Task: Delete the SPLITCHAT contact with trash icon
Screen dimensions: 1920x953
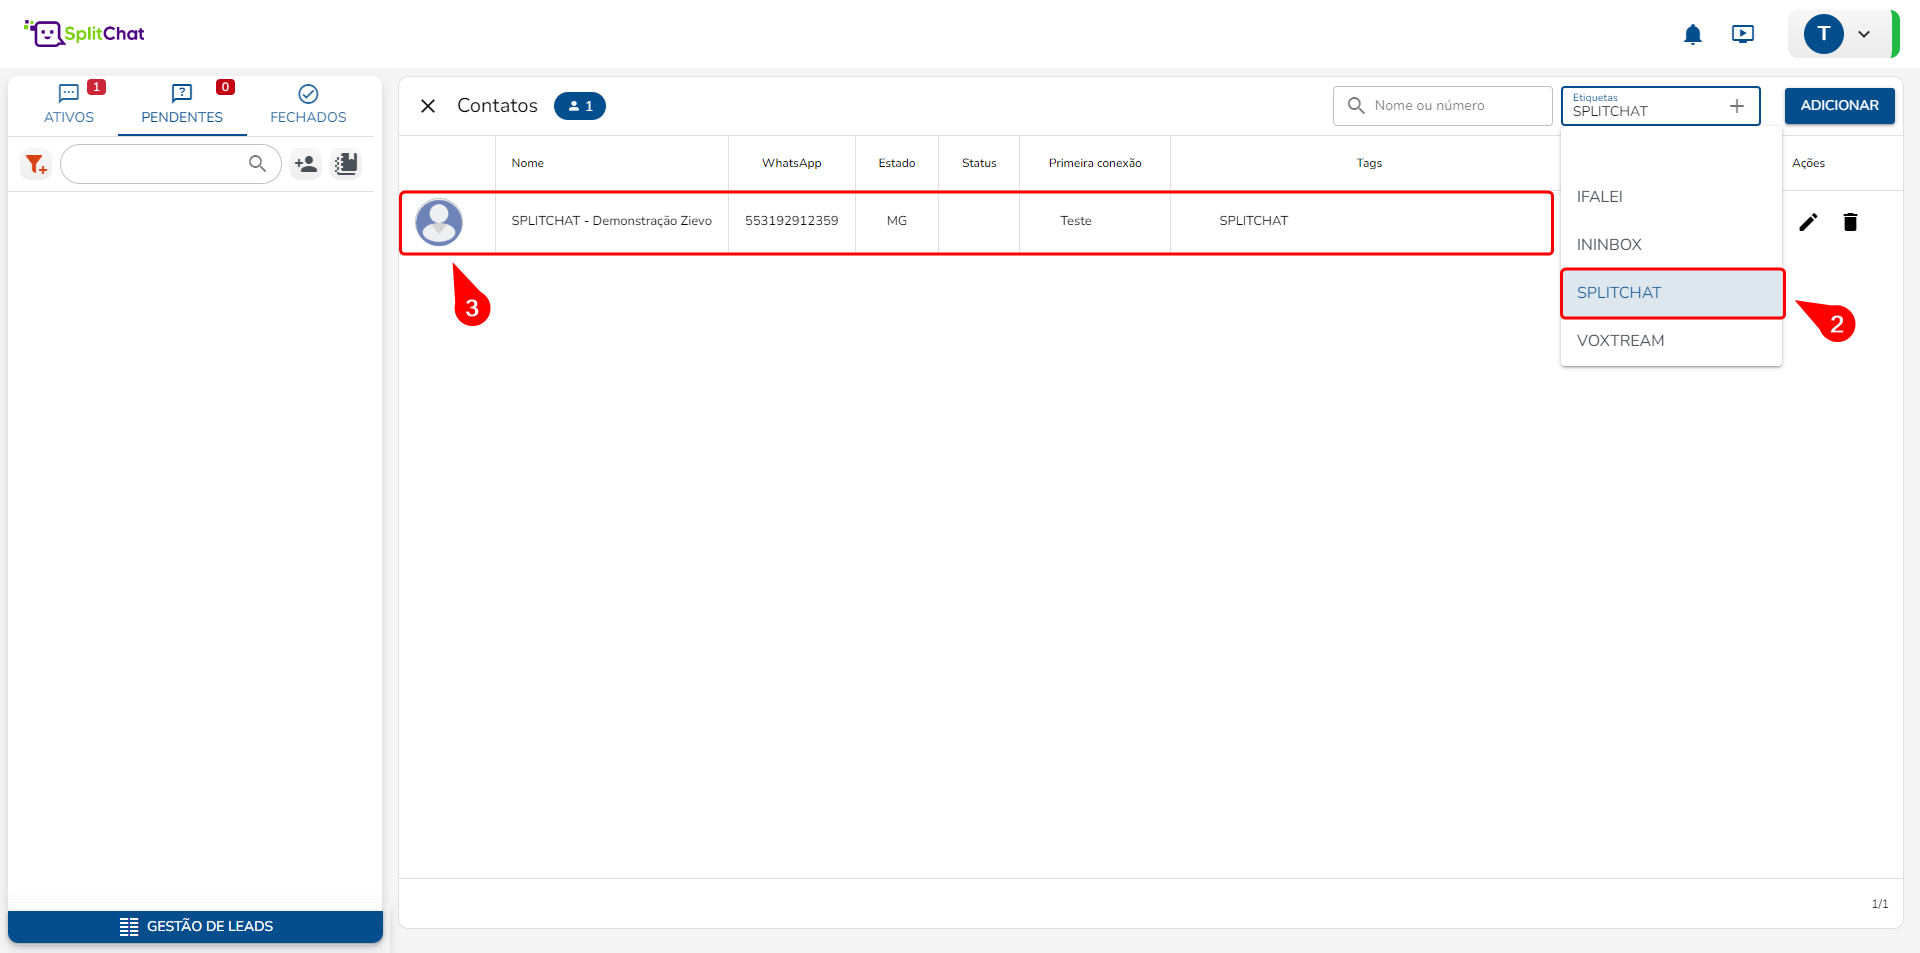Action: [1850, 222]
